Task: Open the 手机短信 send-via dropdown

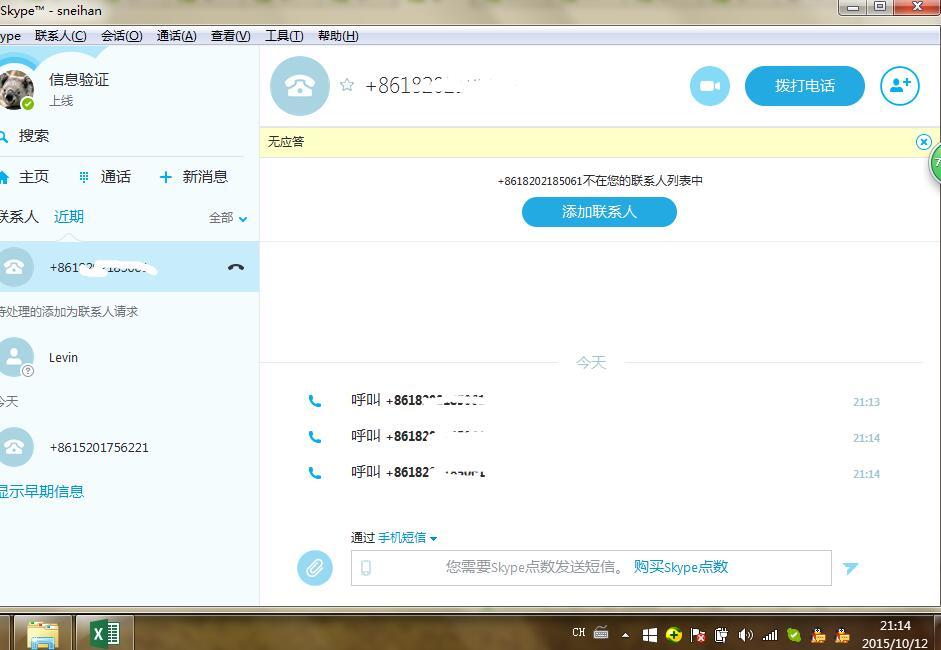Action: click(x=407, y=538)
